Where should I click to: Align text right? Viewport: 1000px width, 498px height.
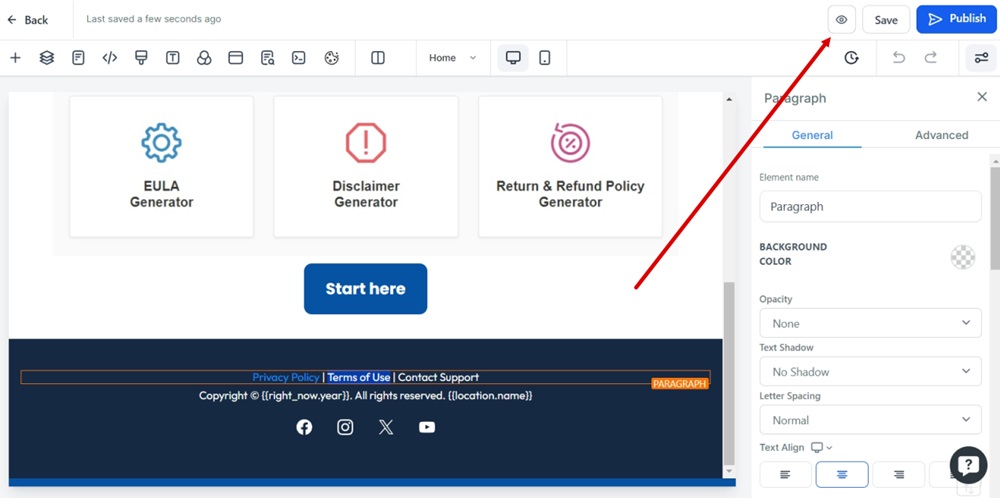click(x=899, y=474)
